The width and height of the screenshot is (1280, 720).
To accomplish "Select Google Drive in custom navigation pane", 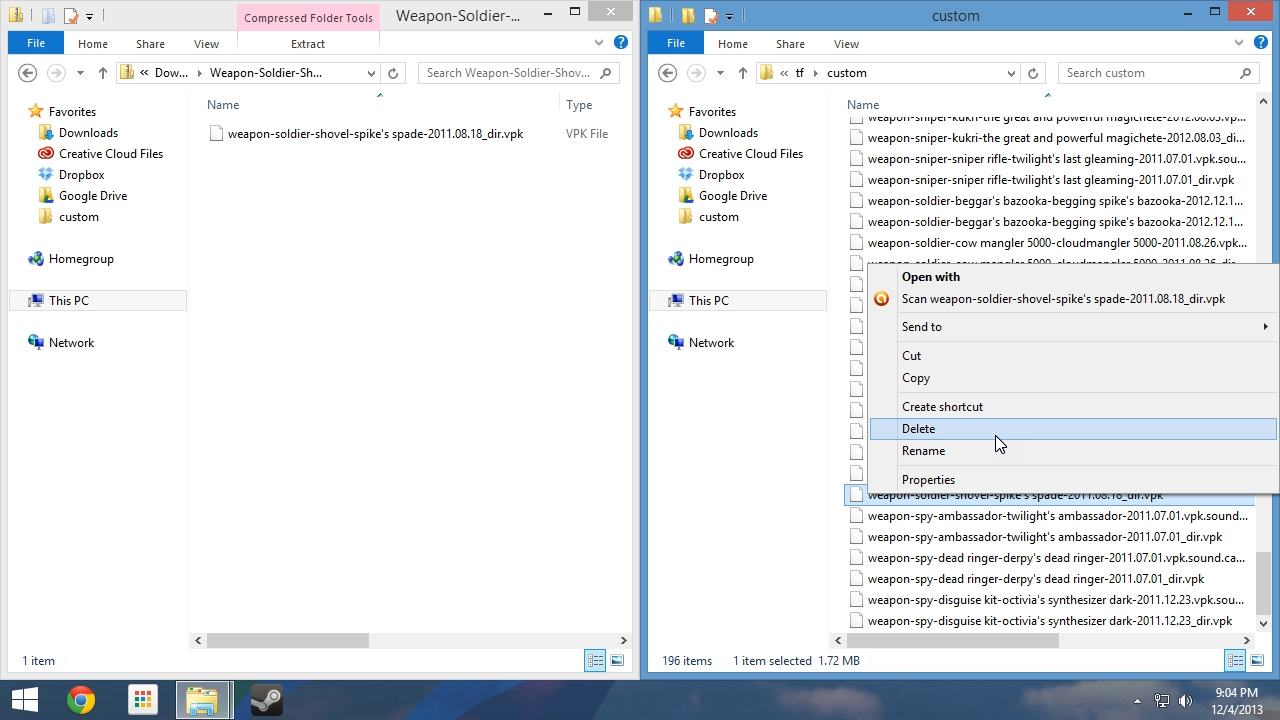I will (732, 196).
